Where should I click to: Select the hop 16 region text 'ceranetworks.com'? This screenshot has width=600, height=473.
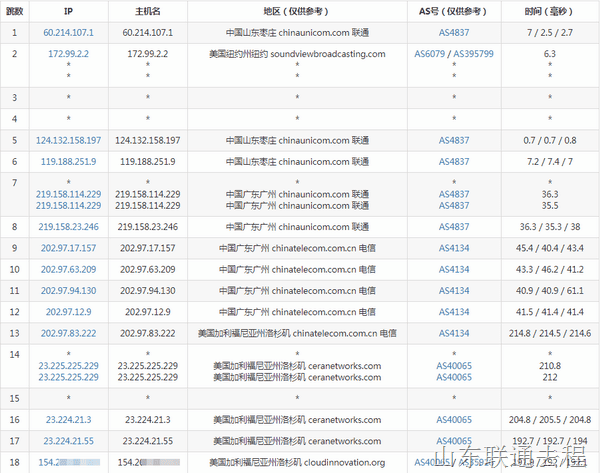344,420
